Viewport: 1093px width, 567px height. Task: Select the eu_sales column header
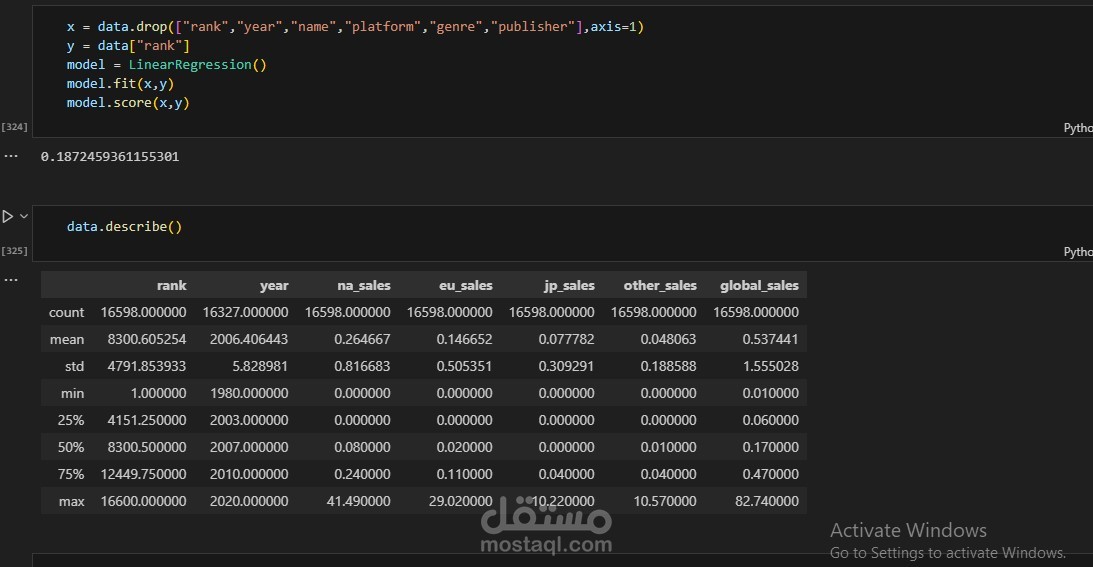click(466, 285)
